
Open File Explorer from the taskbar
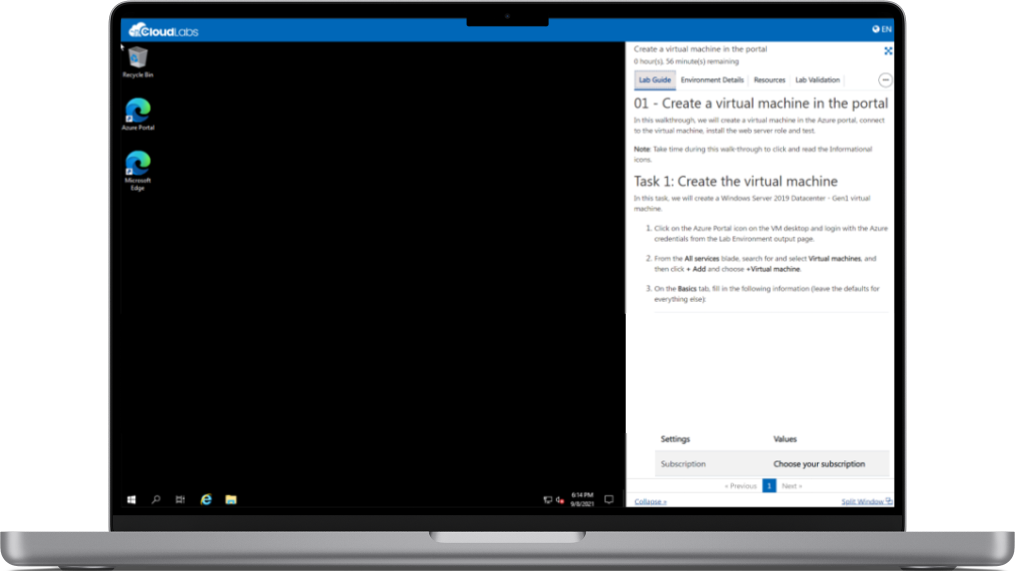point(230,499)
